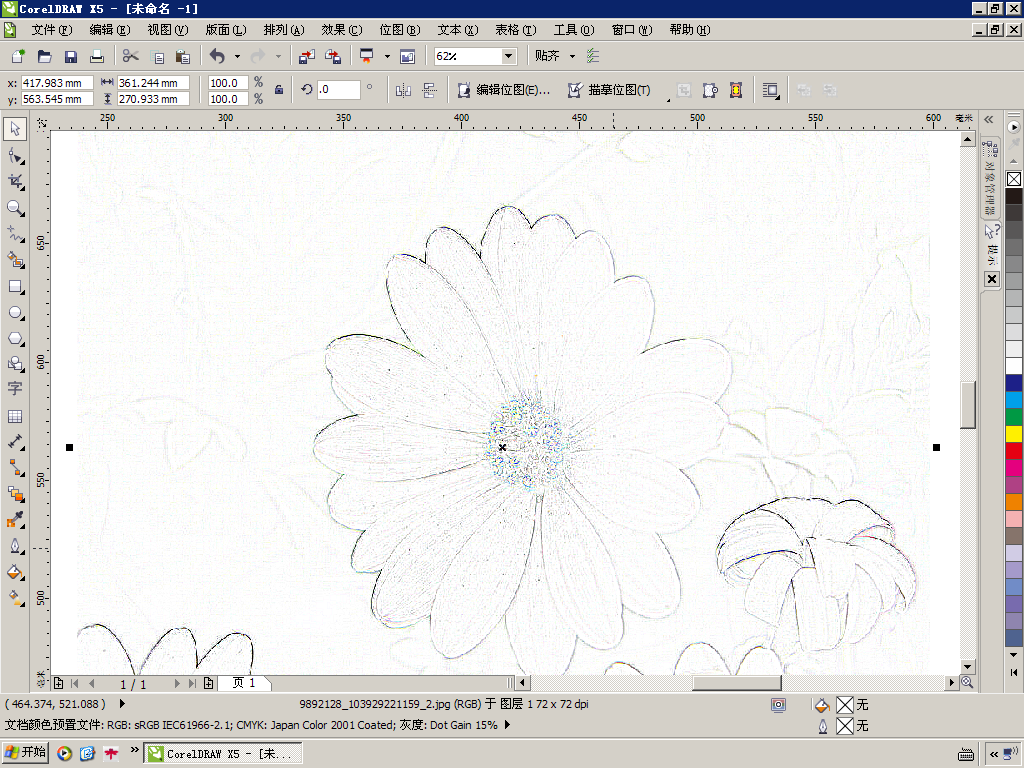Save the document with disk icon
Image resolution: width=1024 pixels, height=768 pixels.
click(71, 56)
